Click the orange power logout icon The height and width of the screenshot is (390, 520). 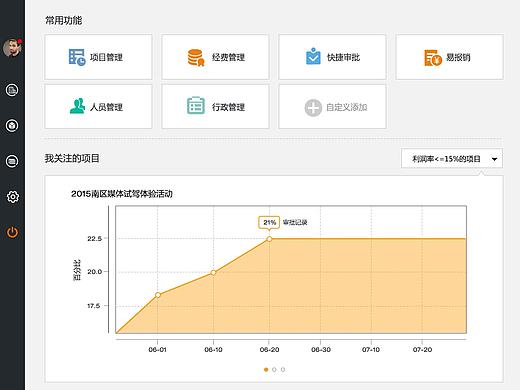pos(12,232)
